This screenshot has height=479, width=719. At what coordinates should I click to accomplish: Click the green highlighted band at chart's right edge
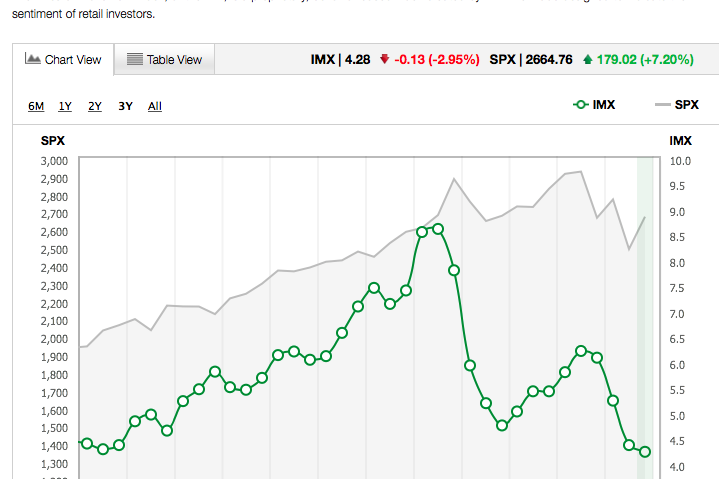(x=645, y=300)
